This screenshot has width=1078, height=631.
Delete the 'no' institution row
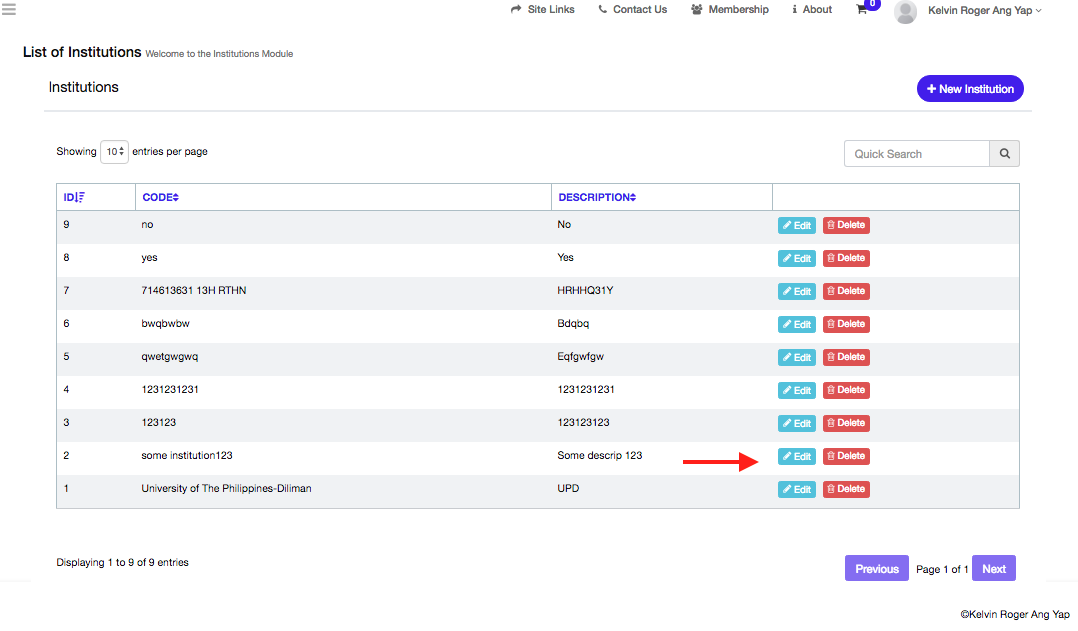pyautogui.click(x=846, y=225)
